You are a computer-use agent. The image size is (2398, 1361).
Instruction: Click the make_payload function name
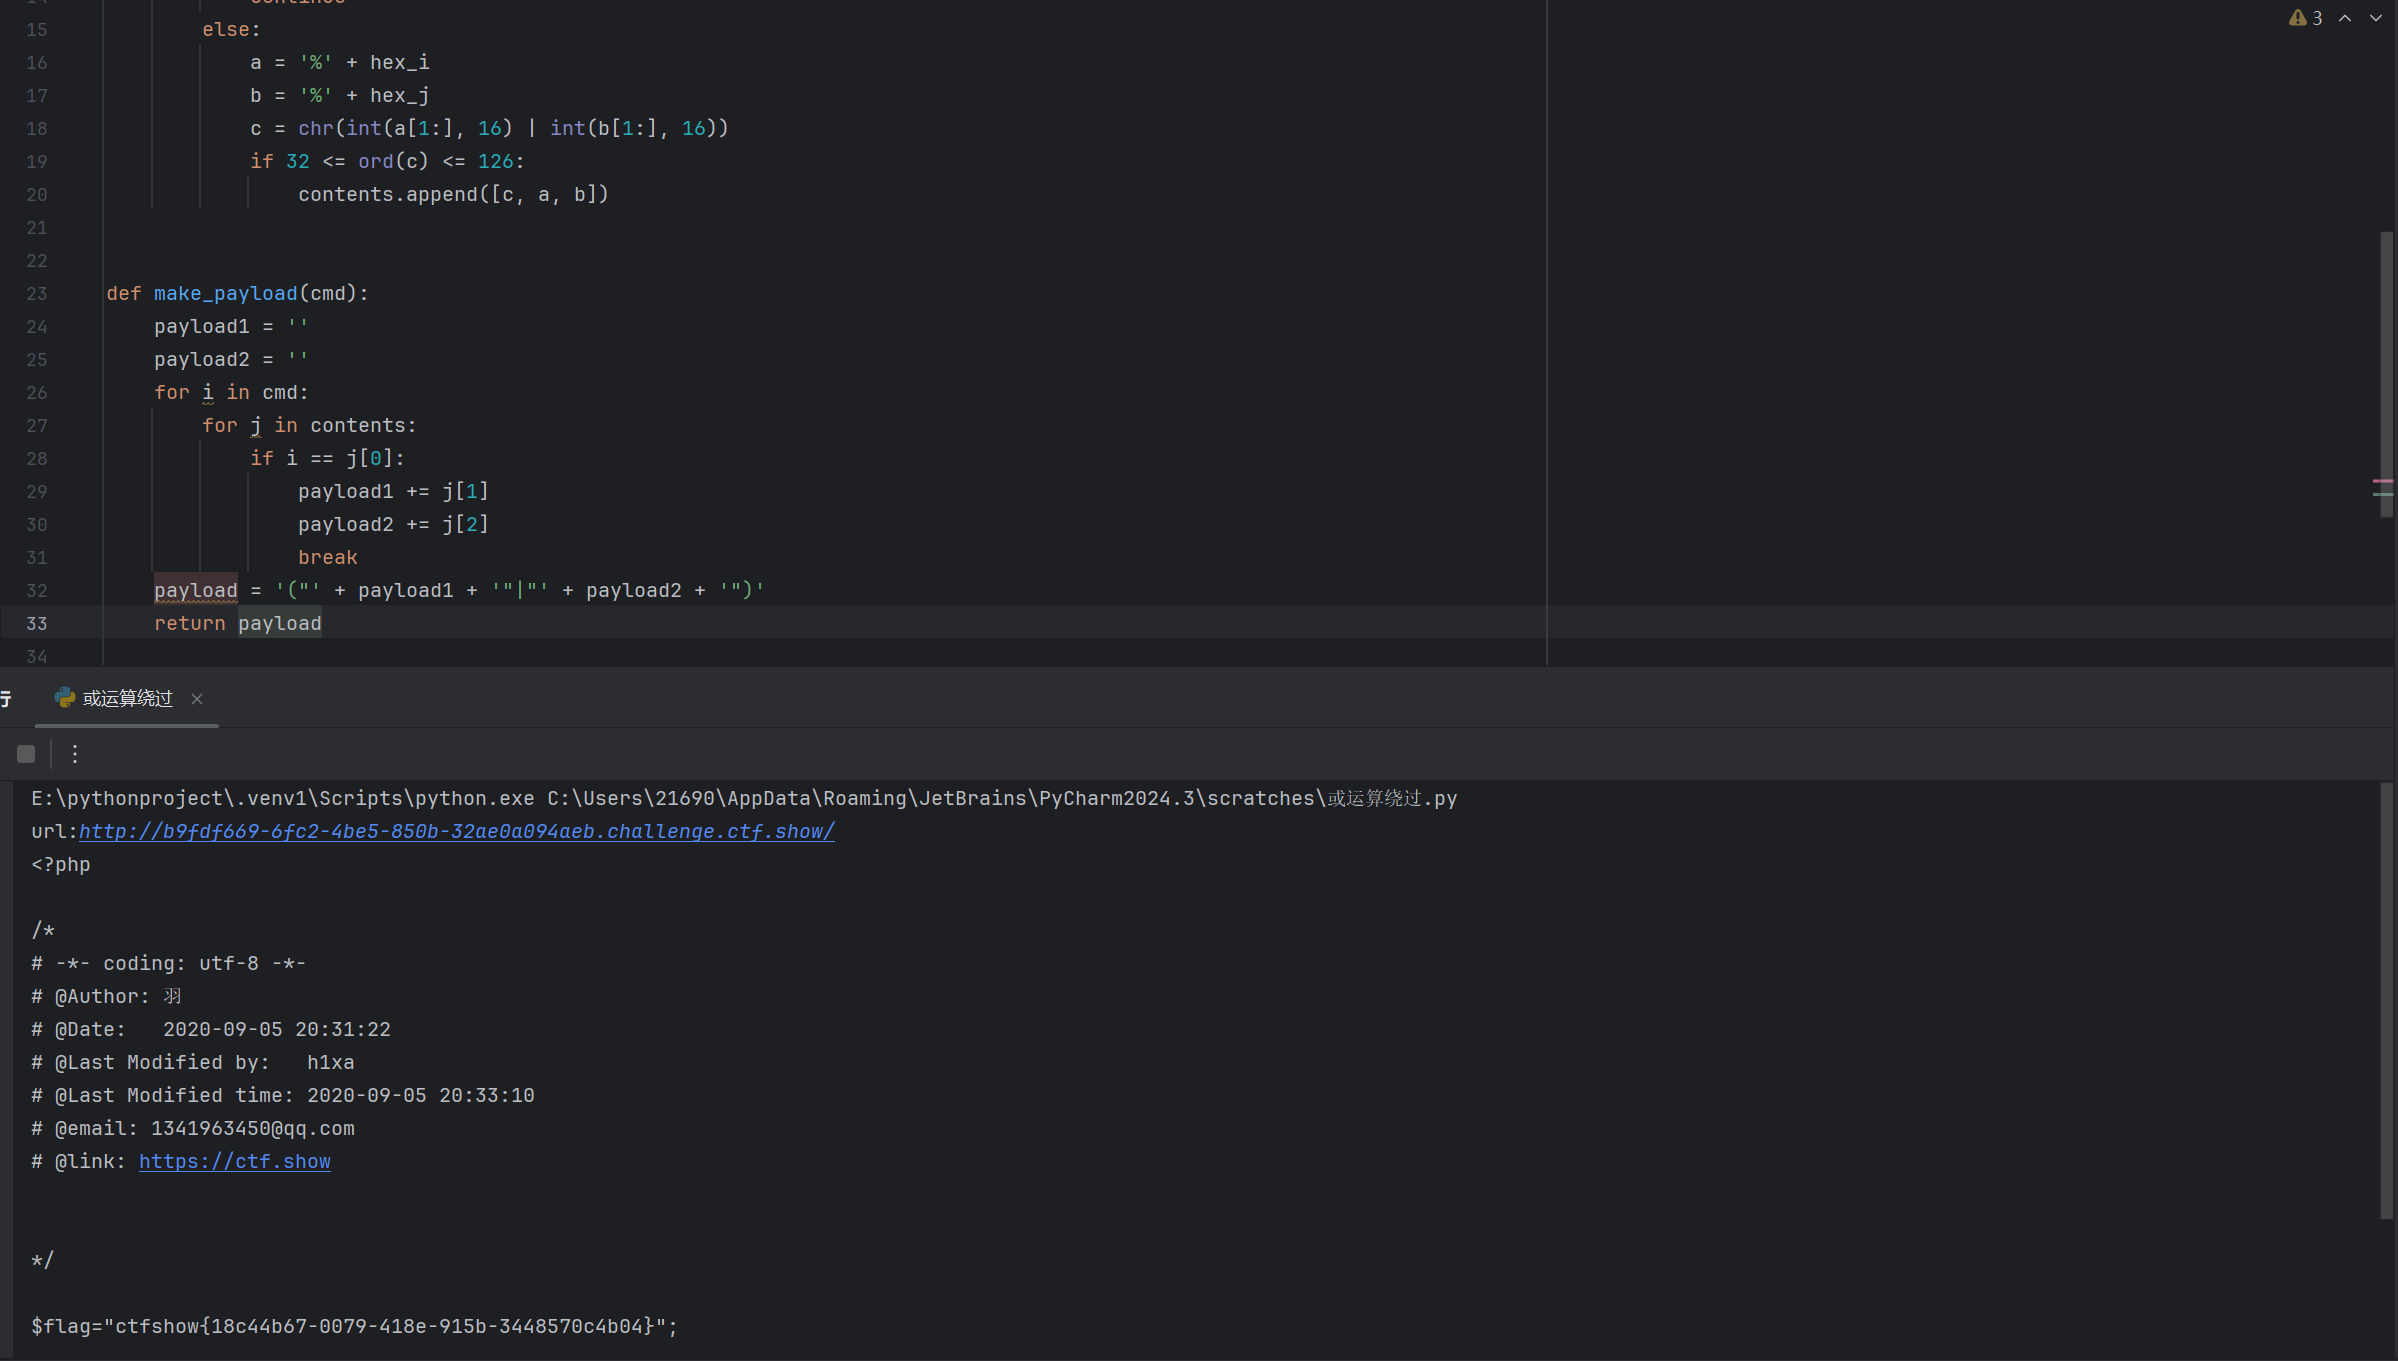point(225,294)
